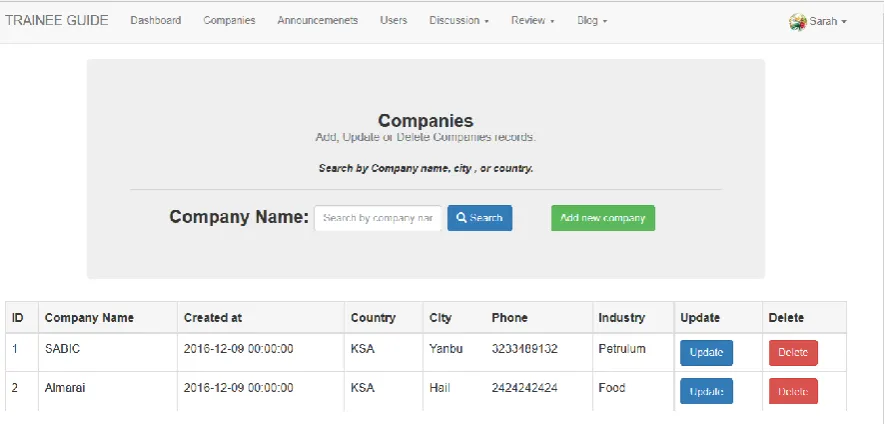Click the phone number 3233469132

525,349
